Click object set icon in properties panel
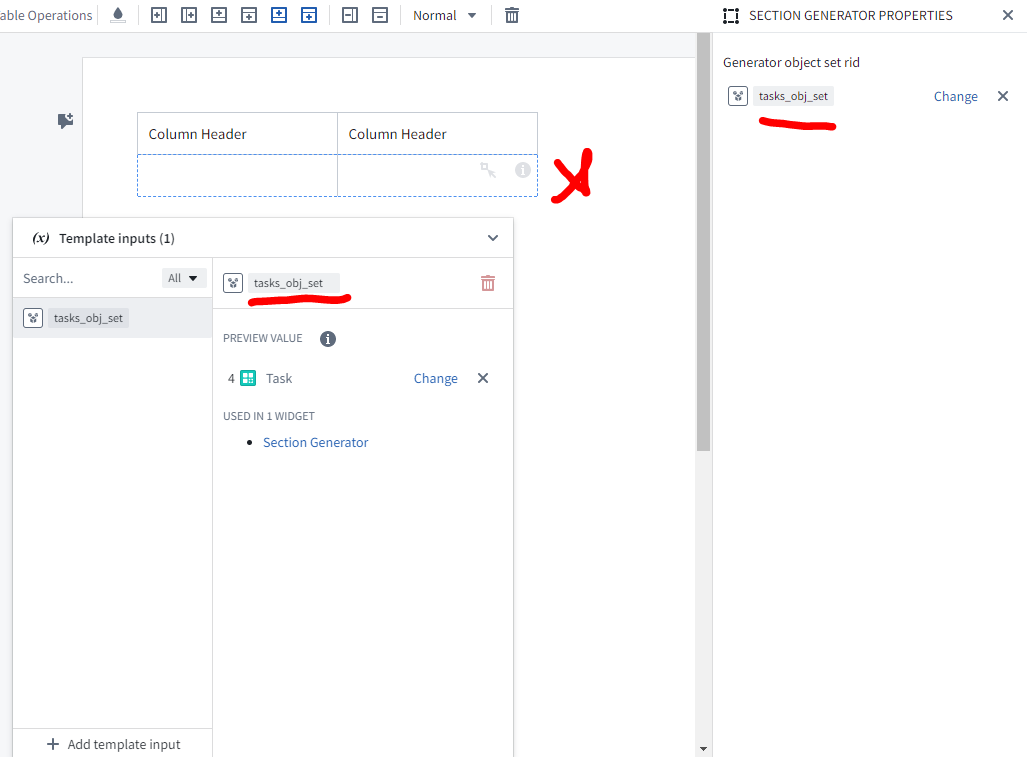This screenshot has width=1027, height=757. tap(738, 96)
